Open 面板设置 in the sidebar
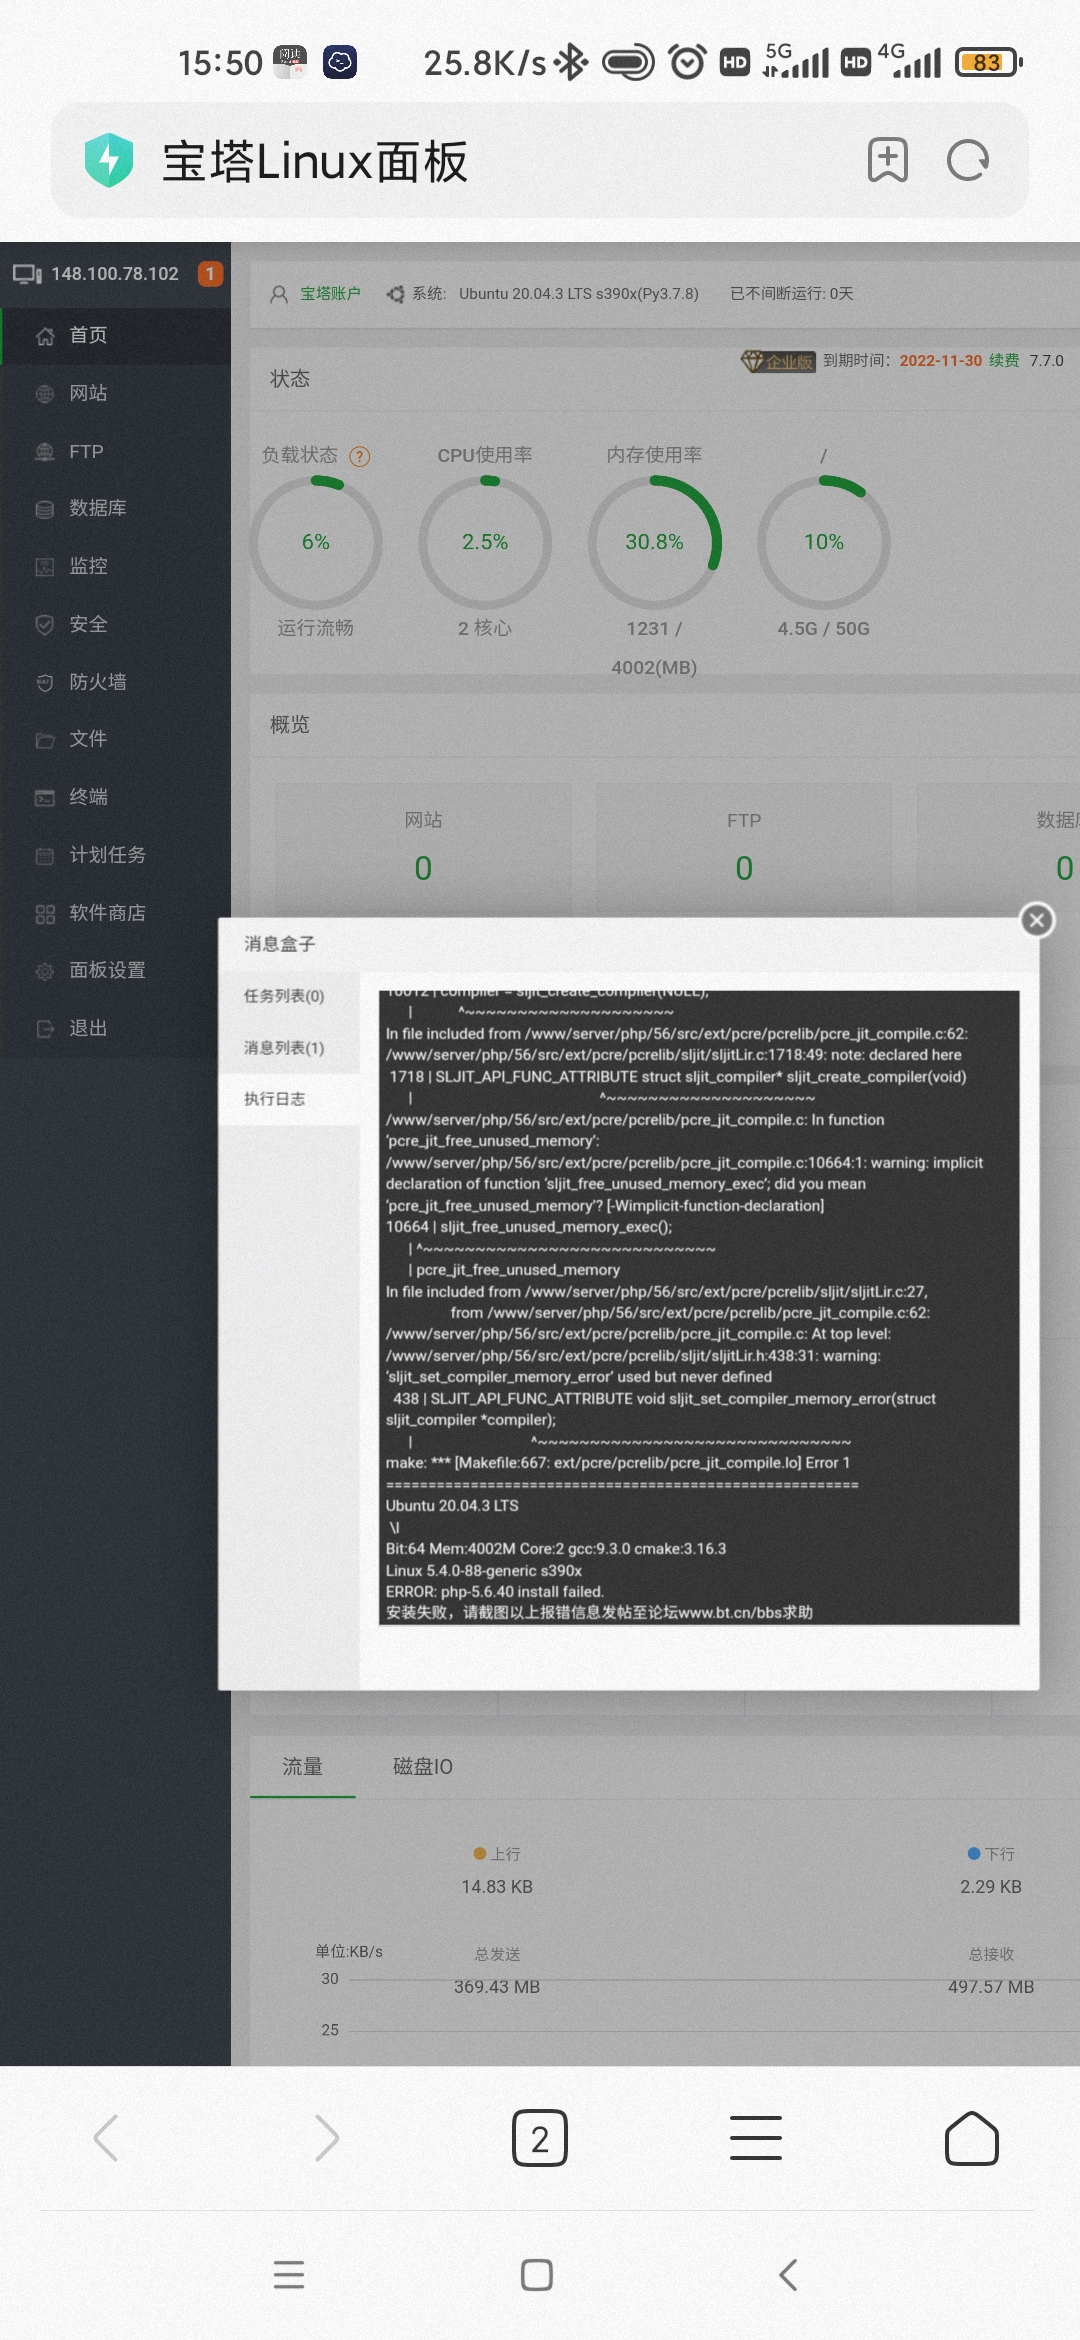 [x=115, y=970]
